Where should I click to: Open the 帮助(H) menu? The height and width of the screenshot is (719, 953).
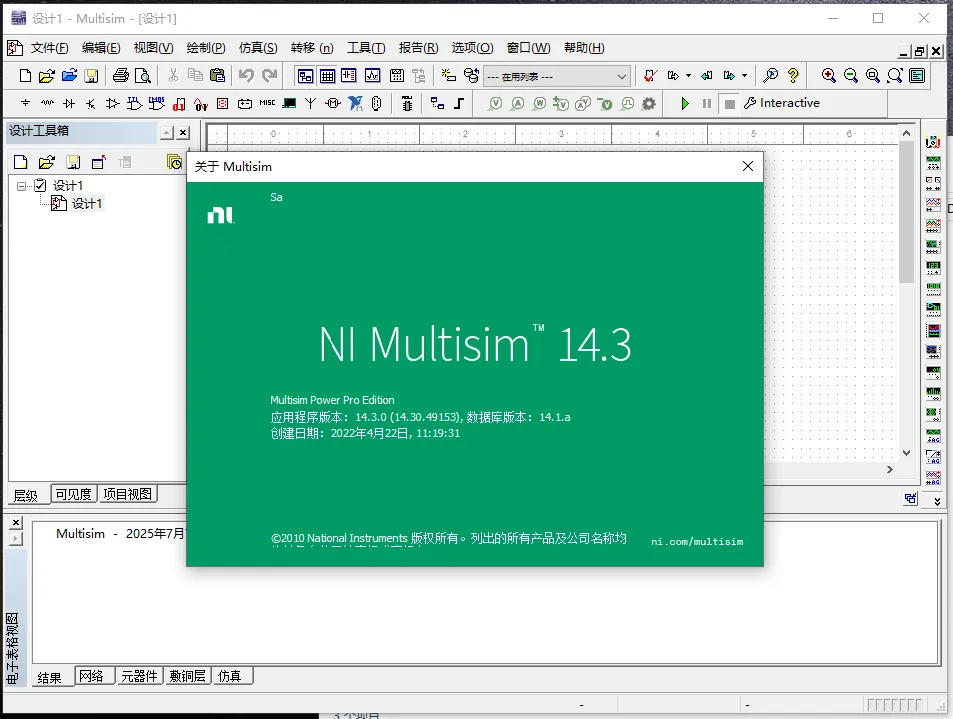[584, 48]
